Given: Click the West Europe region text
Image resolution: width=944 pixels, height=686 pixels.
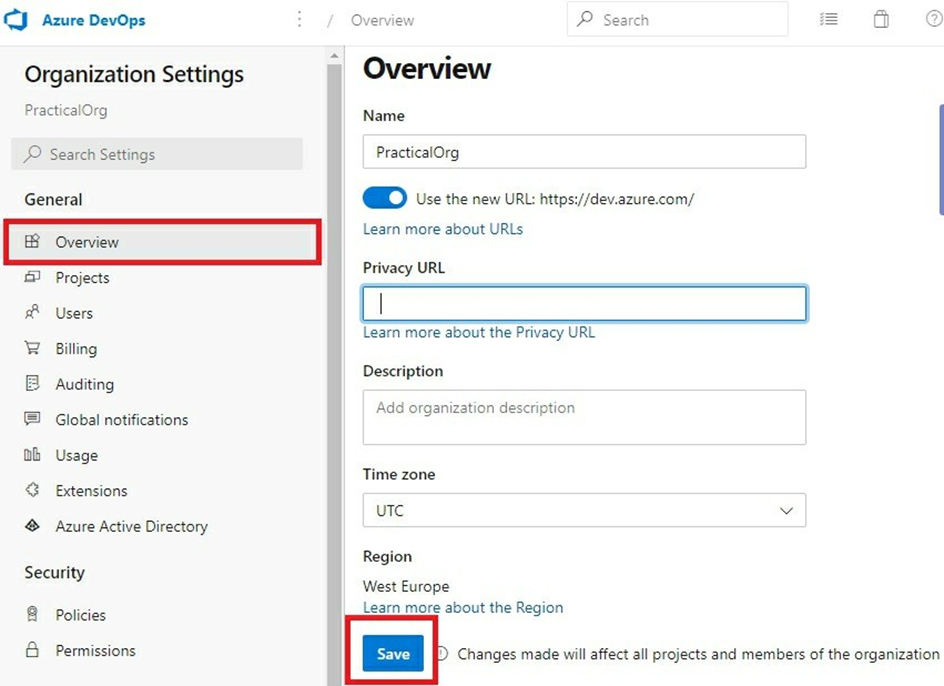Looking at the screenshot, I should (x=406, y=586).
